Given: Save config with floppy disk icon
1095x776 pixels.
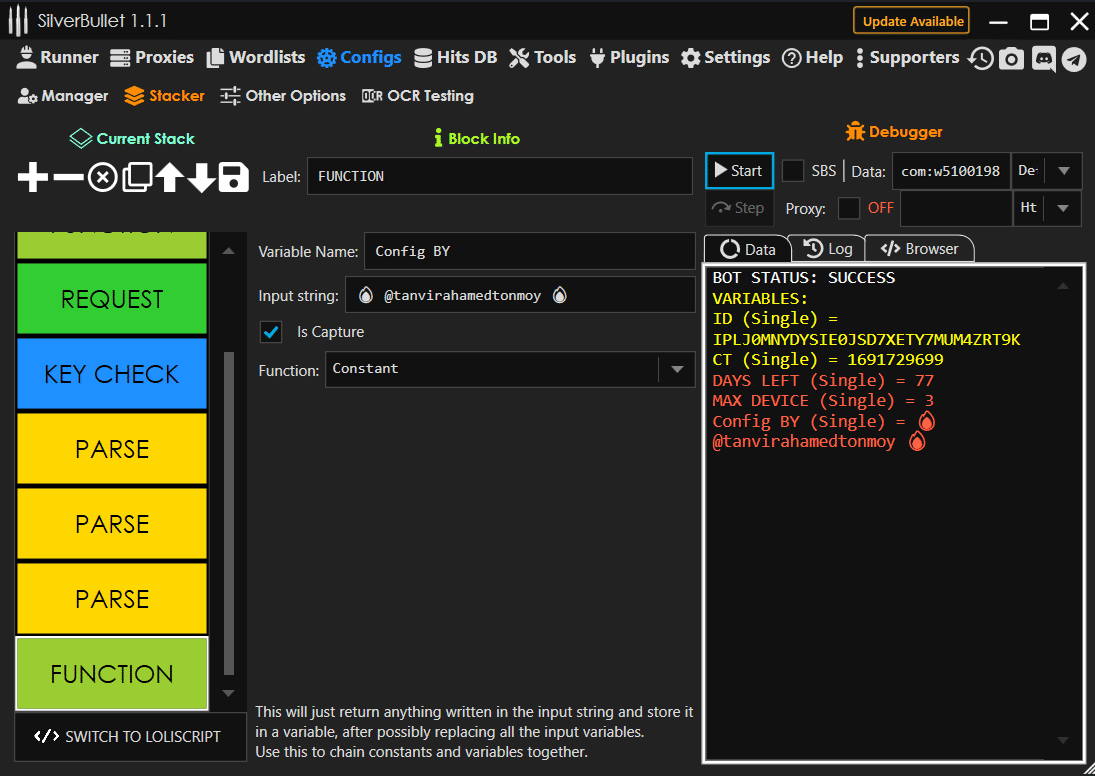Looking at the screenshot, I should click(x=233, y=178).
